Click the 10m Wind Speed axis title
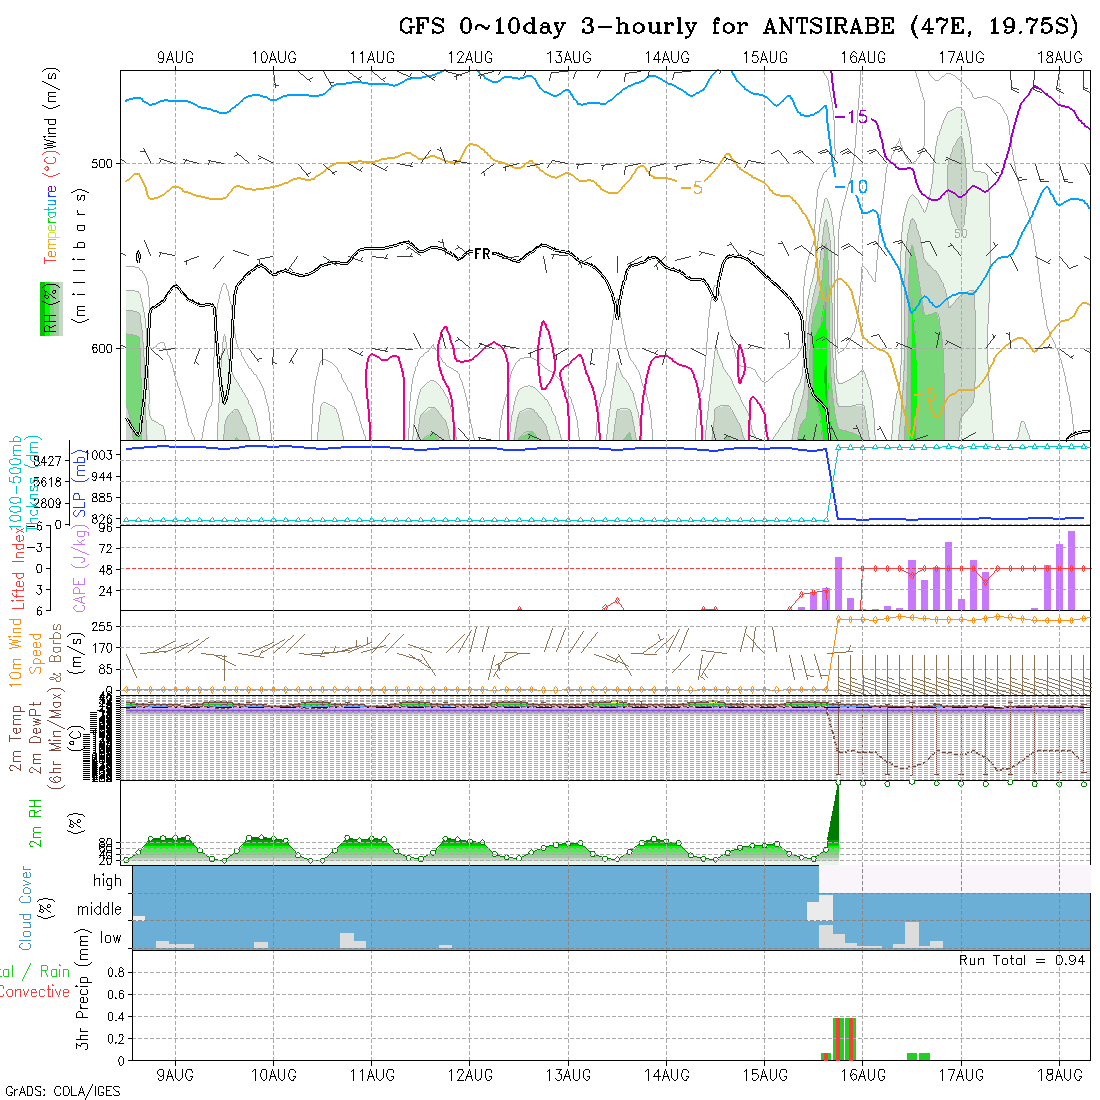Screen dimensions: 1100x1100 [x=25, y=652]
